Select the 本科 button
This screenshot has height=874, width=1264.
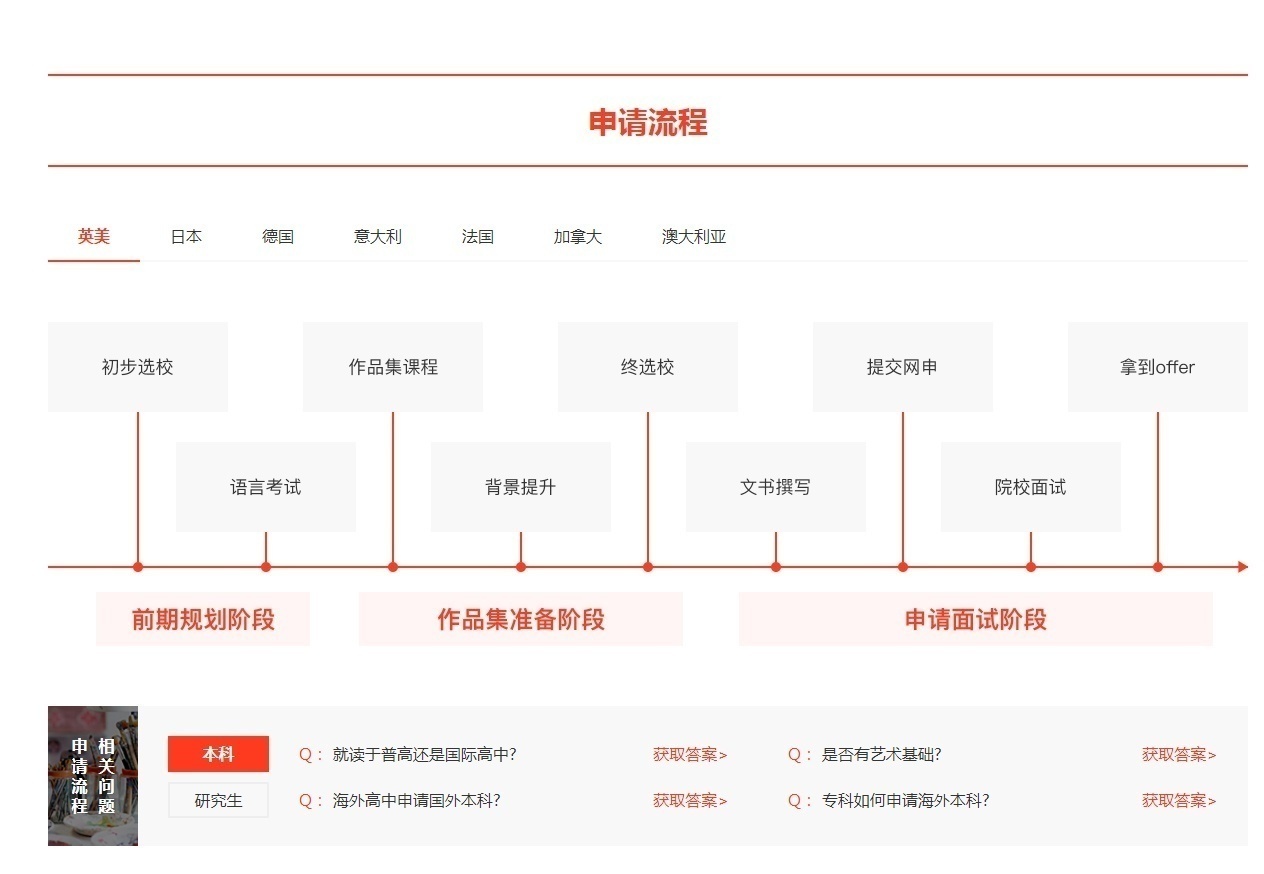tap(218, 754)
